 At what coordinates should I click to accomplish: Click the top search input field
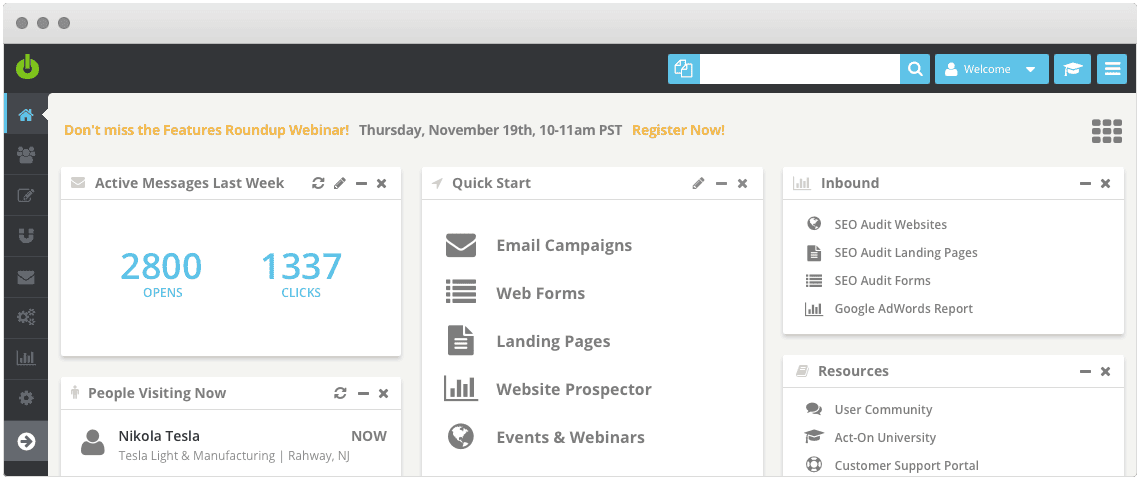799,69
